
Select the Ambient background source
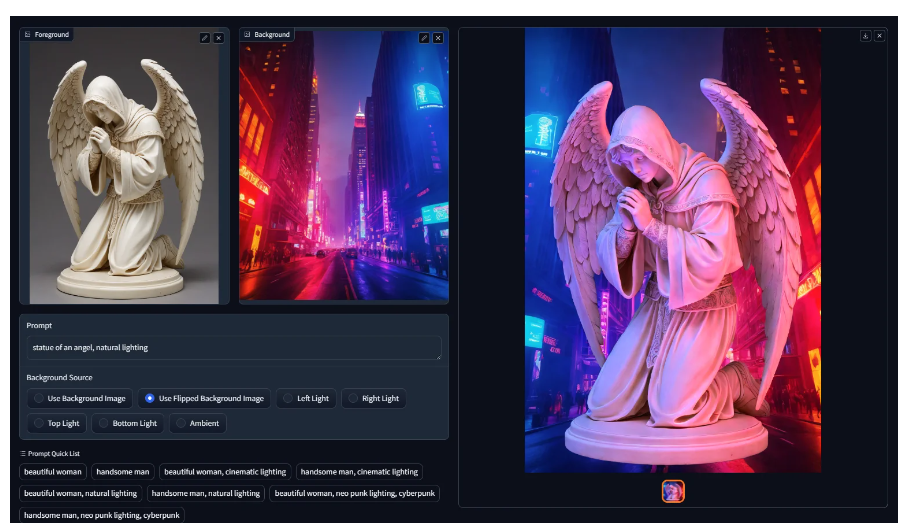click(x=197, y=423)
